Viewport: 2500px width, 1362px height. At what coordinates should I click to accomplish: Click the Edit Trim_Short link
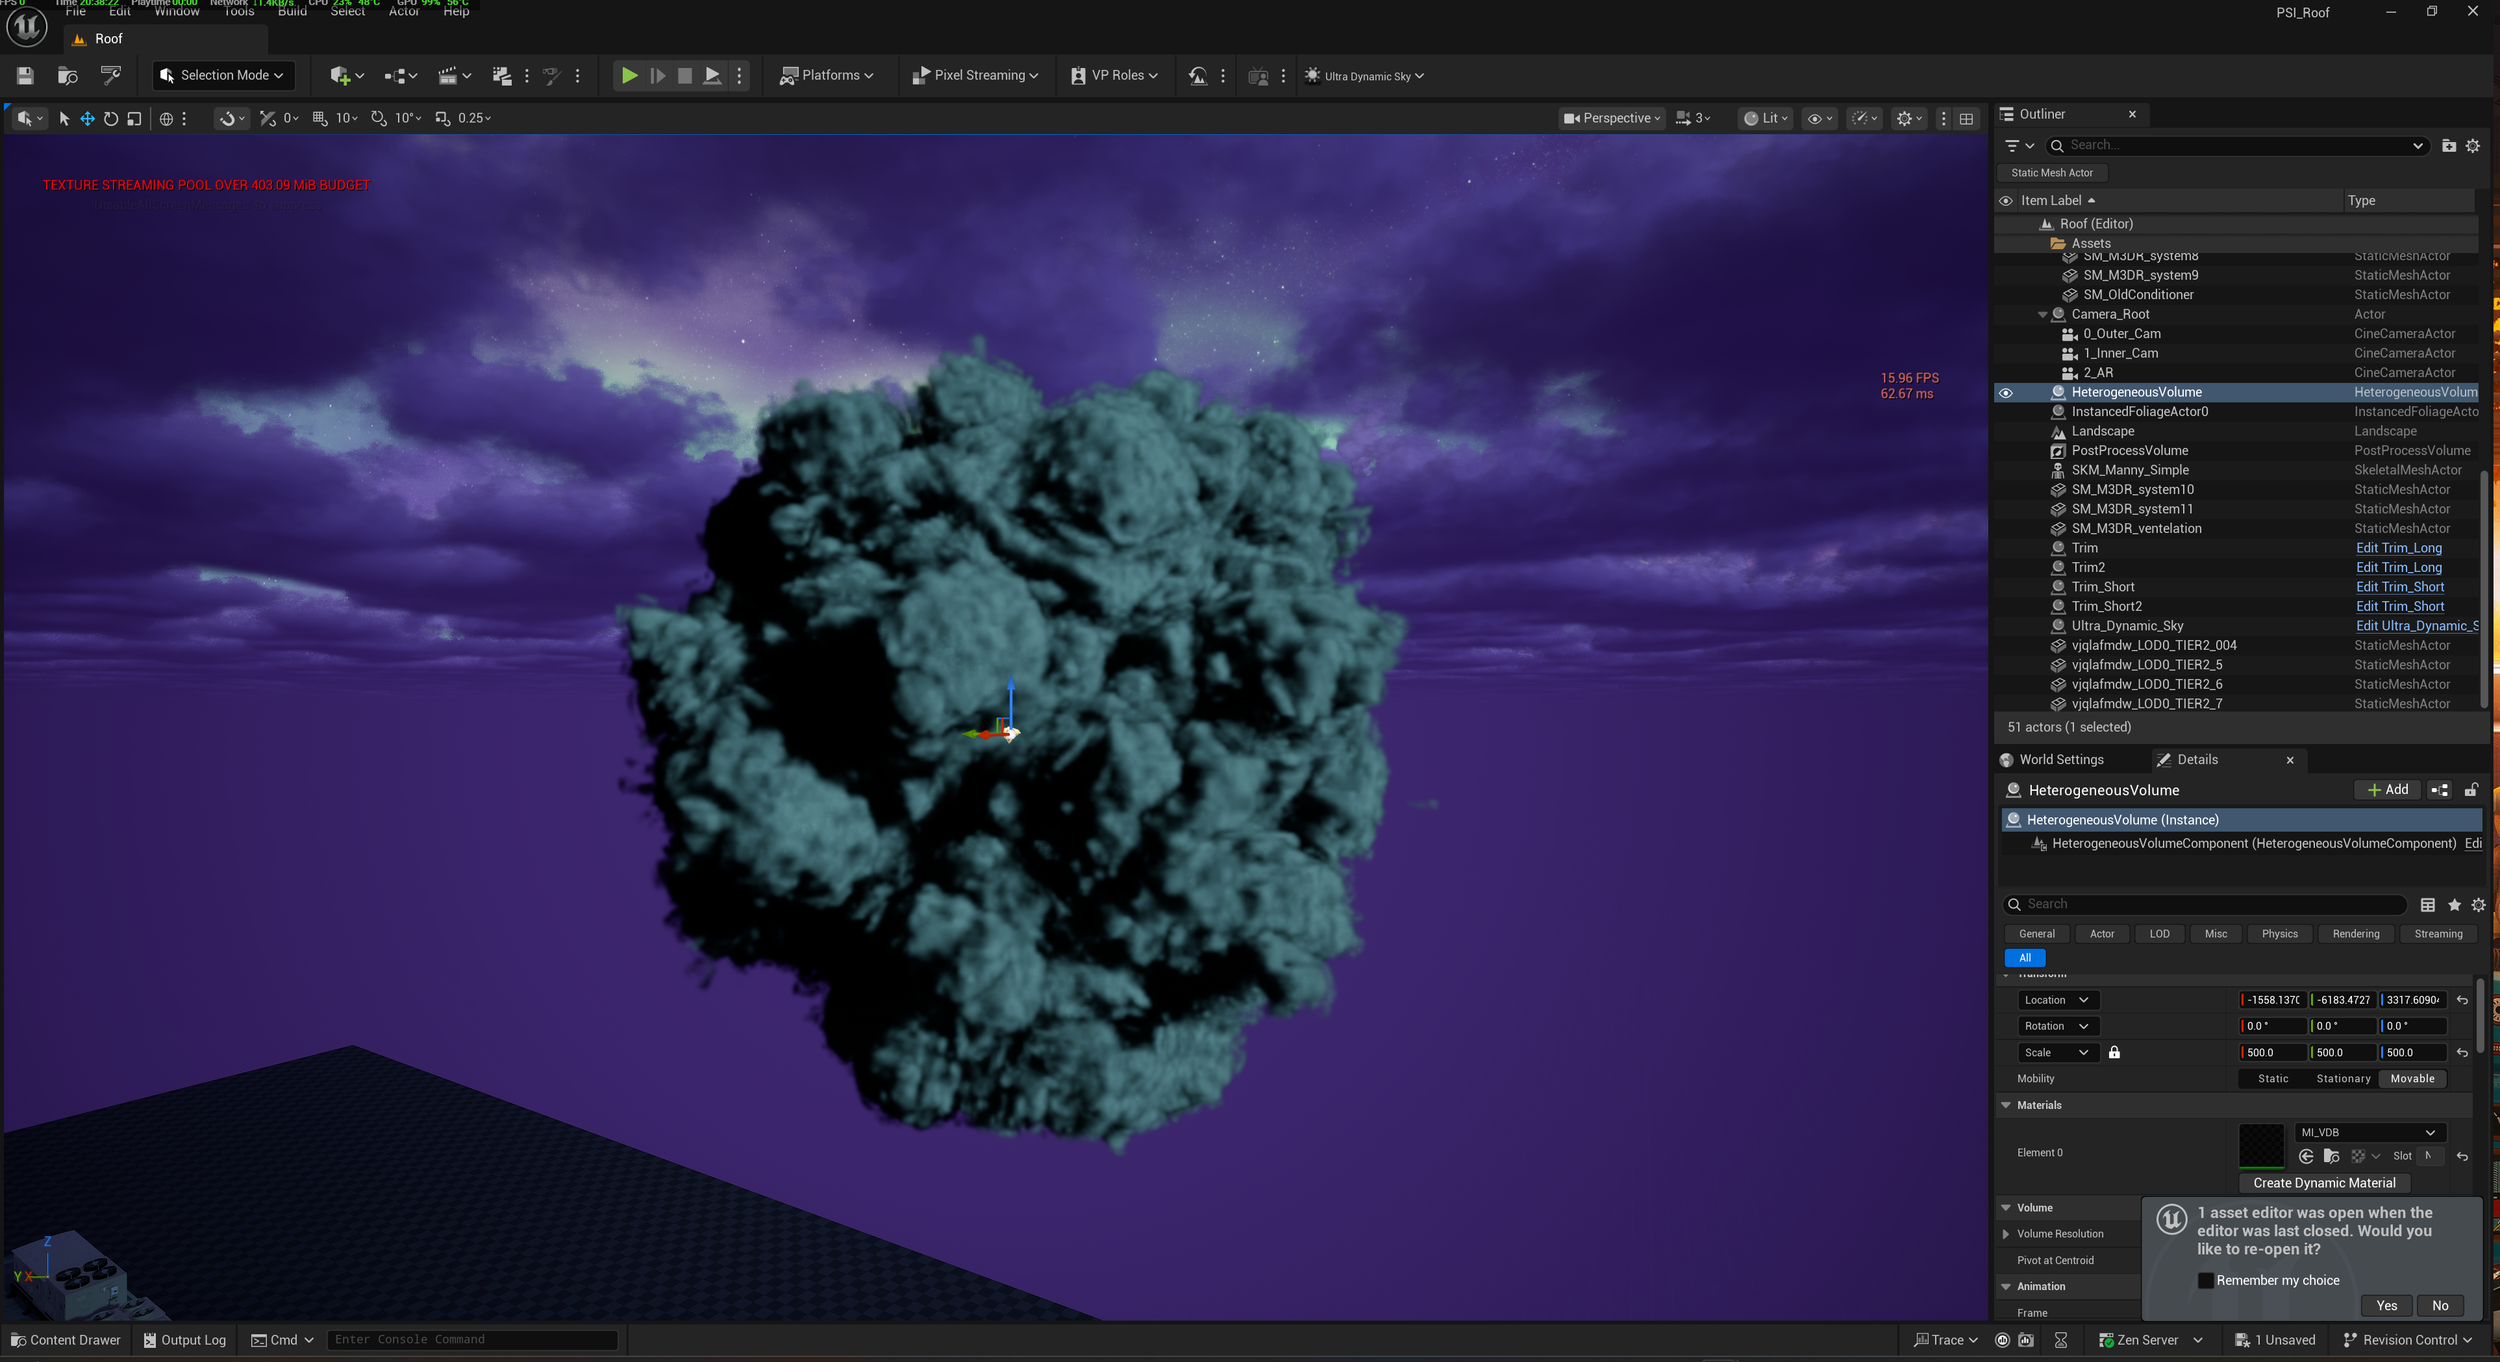[x=2399, y=587]
